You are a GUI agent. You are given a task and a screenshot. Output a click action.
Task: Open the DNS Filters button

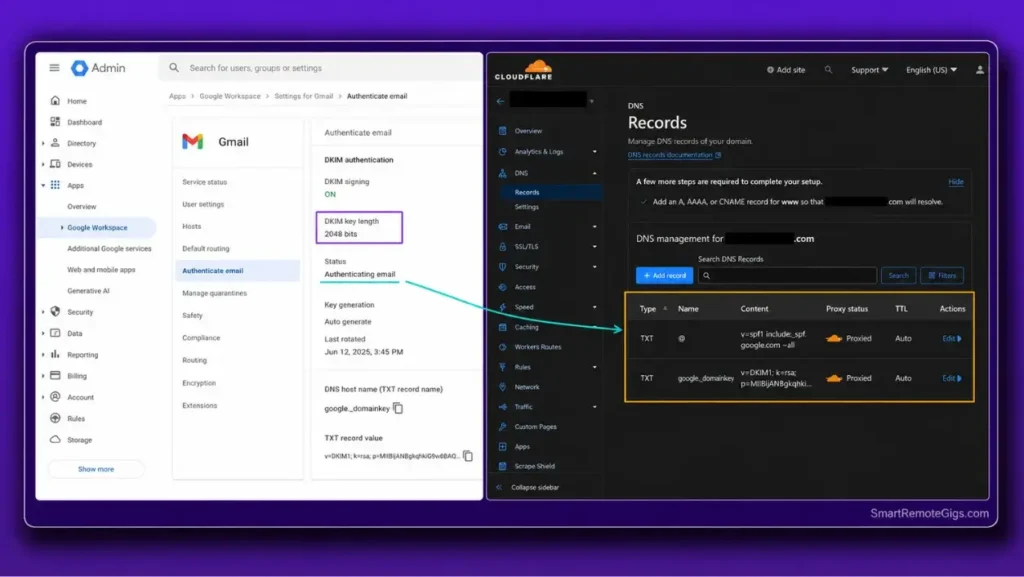[942, 275]
